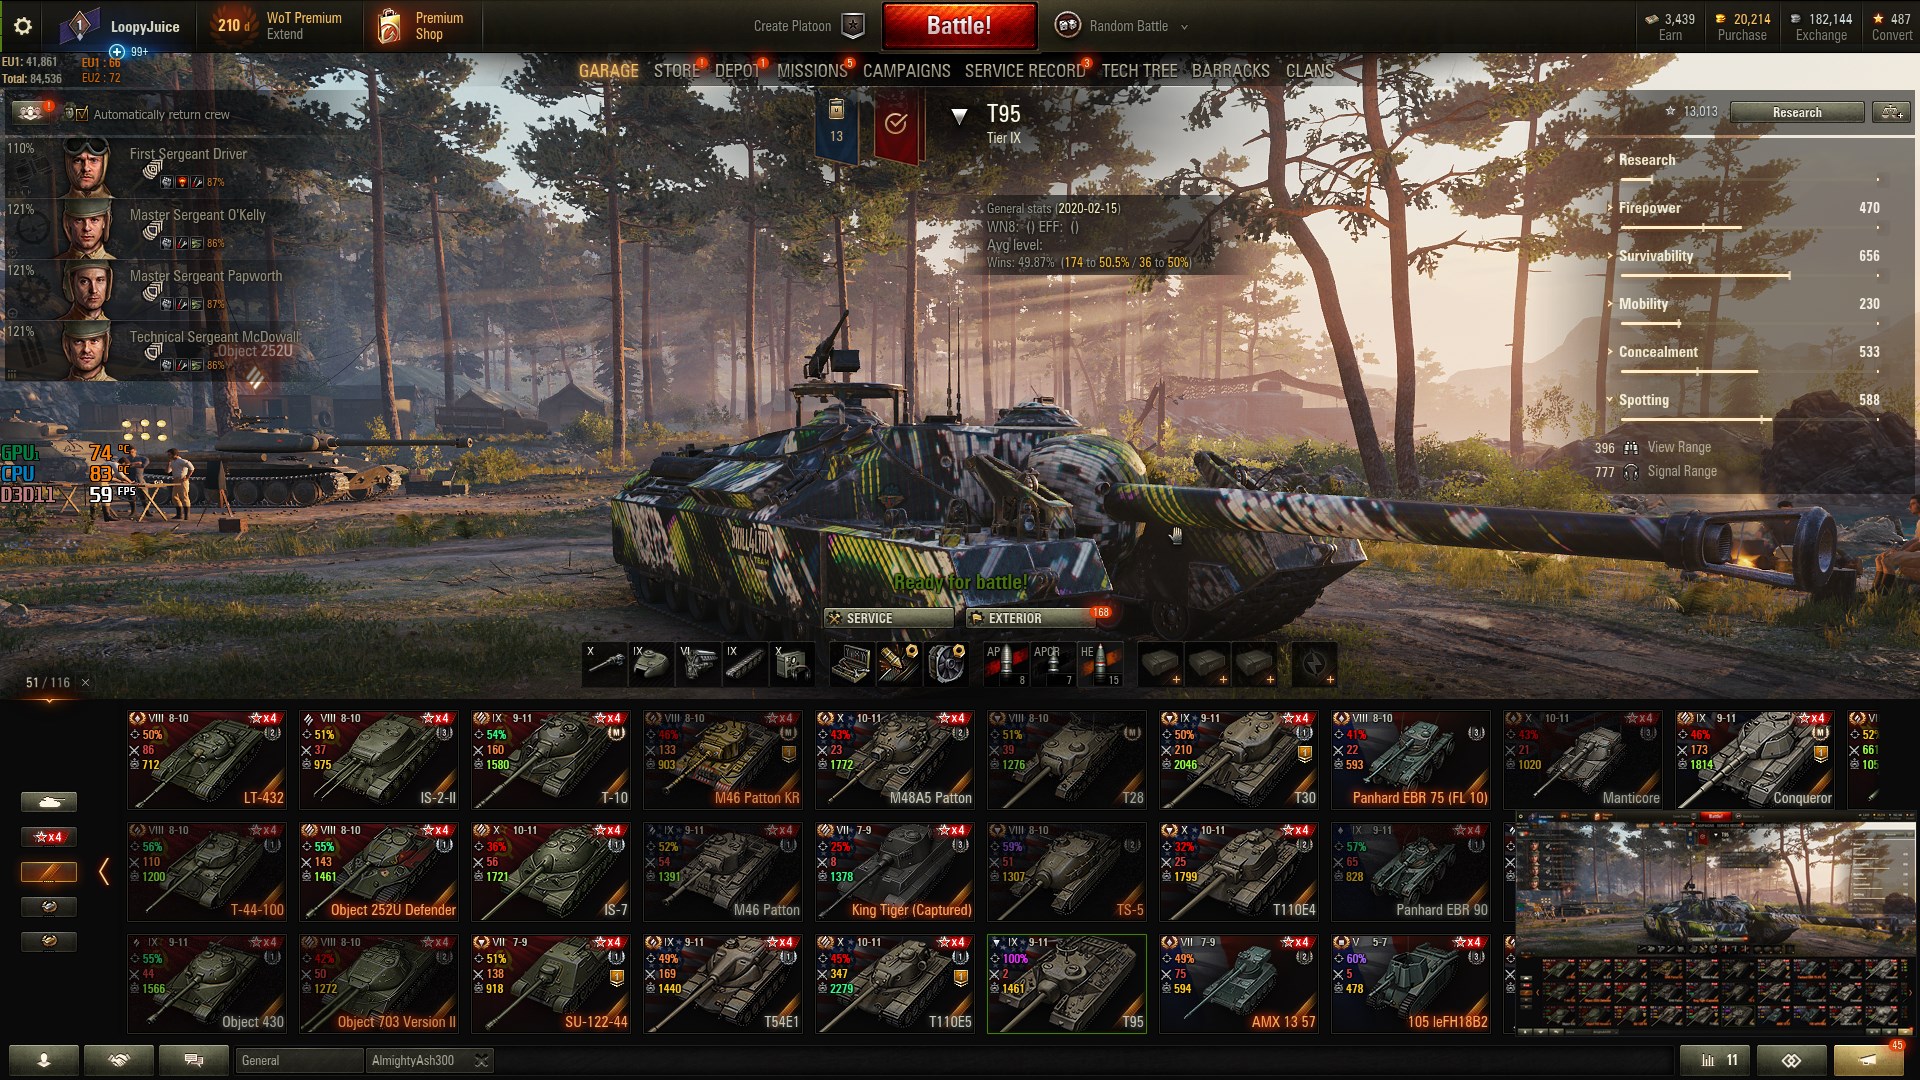Image resolution: width=1920 pixels, height=1080 pixels.
Task: Click the HE shell ammunition slot
Action: point(1100,664)
